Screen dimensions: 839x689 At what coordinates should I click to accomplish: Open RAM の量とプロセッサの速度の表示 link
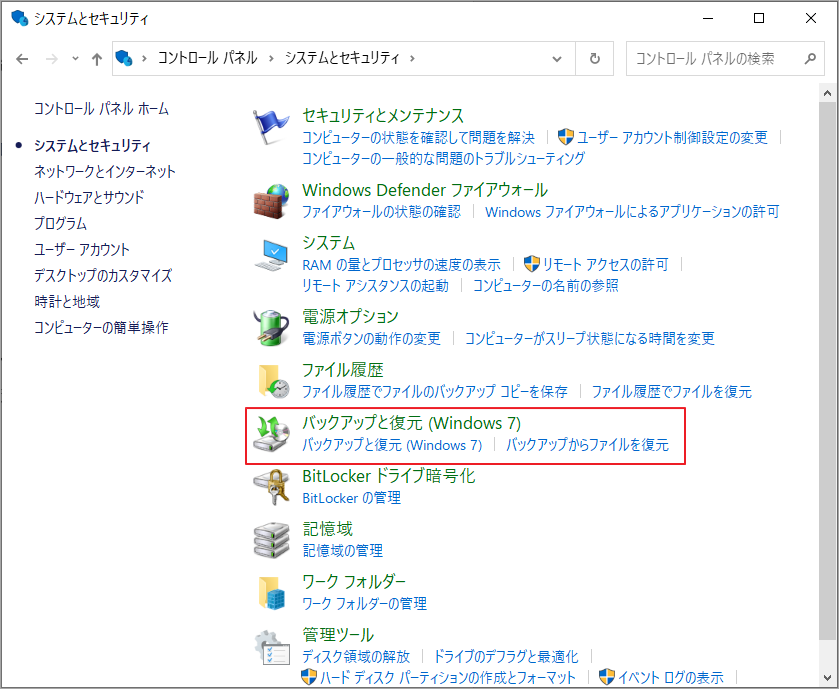click(401, 265)
